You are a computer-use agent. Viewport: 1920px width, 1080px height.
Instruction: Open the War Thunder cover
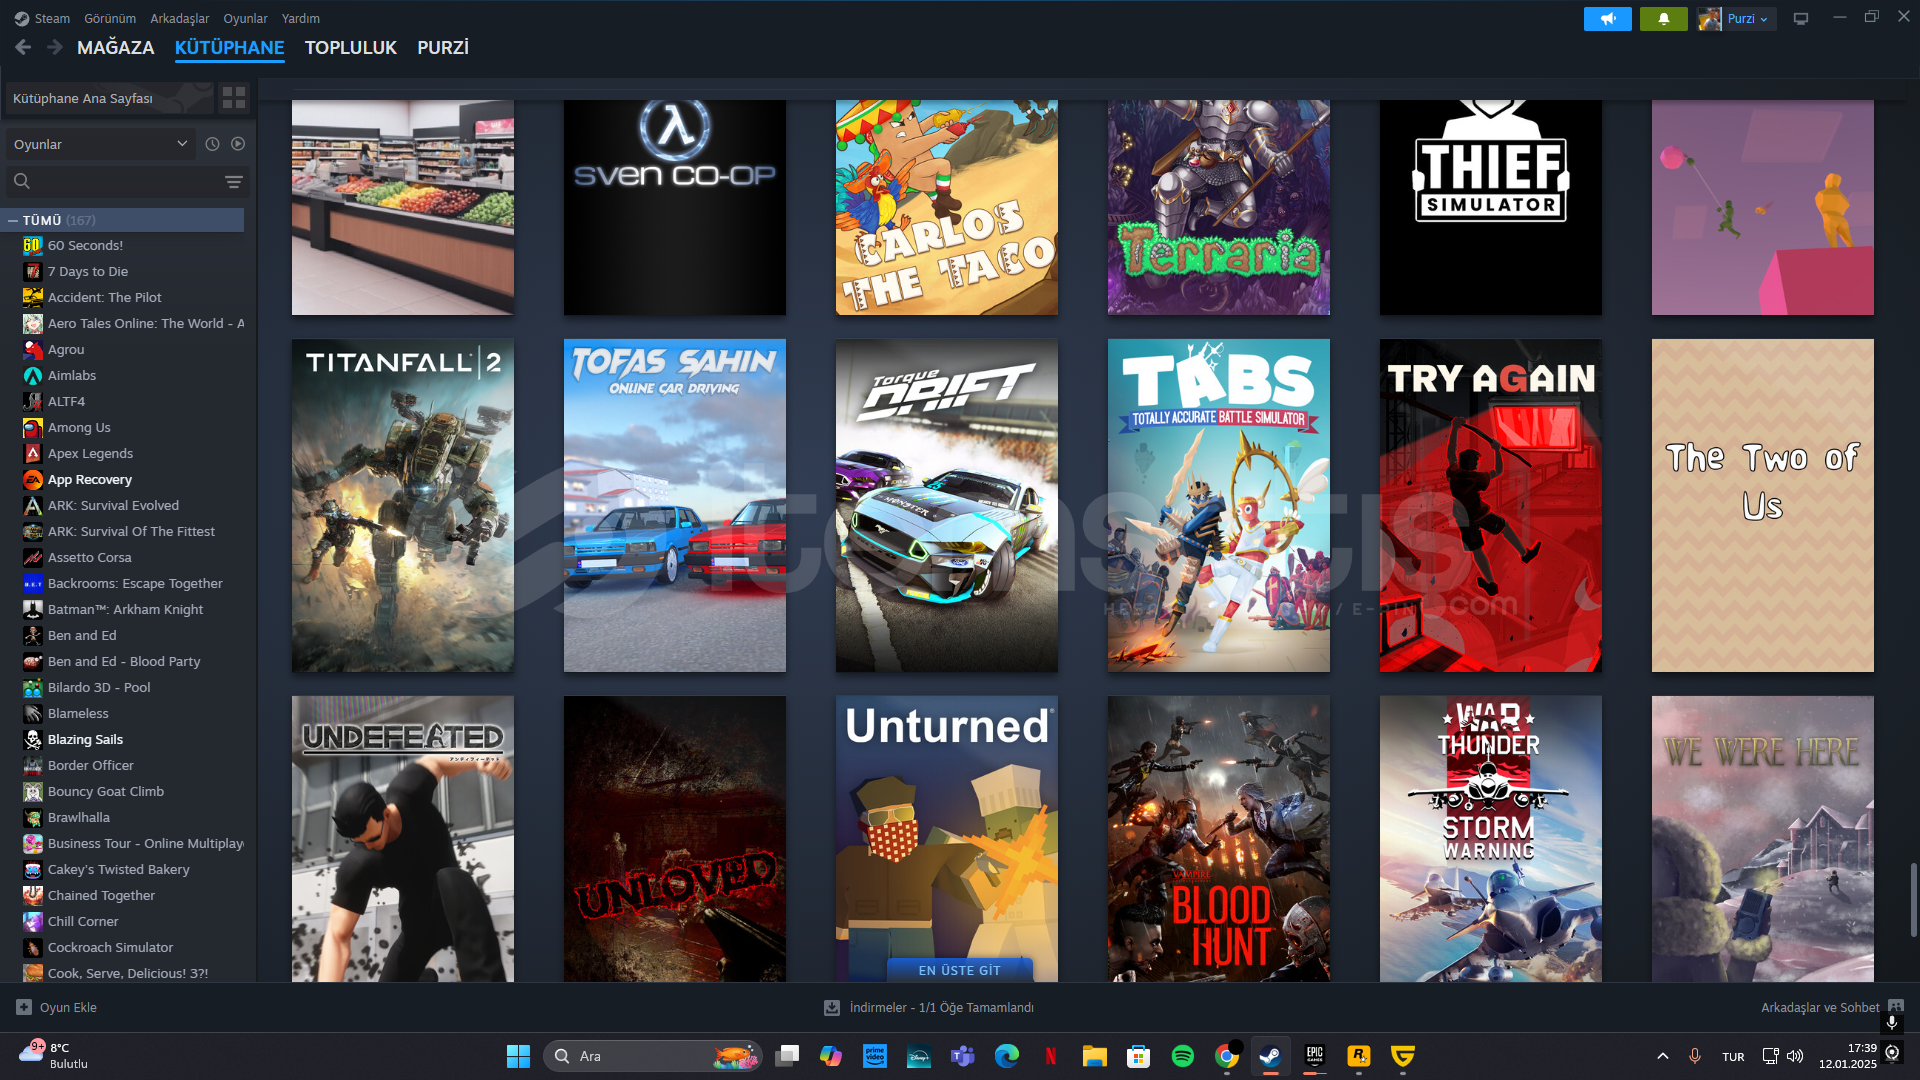pos(1491,839)
